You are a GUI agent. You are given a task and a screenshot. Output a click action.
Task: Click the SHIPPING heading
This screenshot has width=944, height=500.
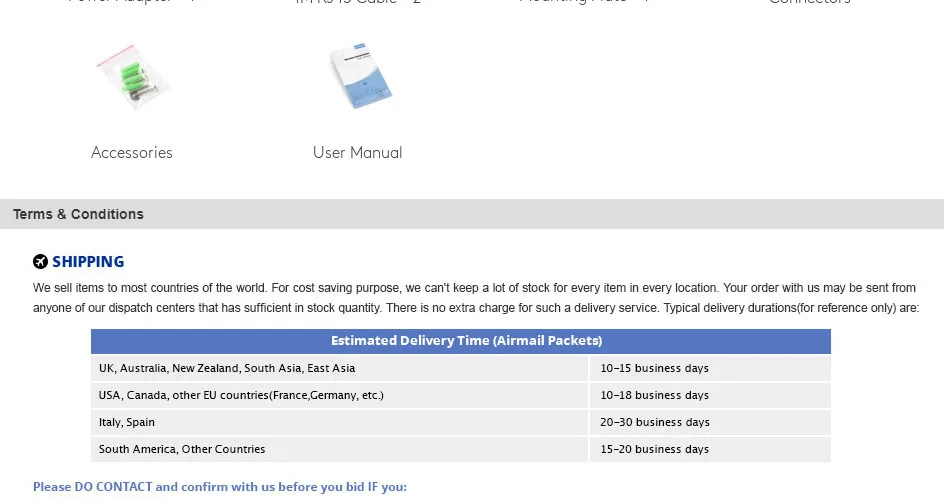click(x=88, y=262)
